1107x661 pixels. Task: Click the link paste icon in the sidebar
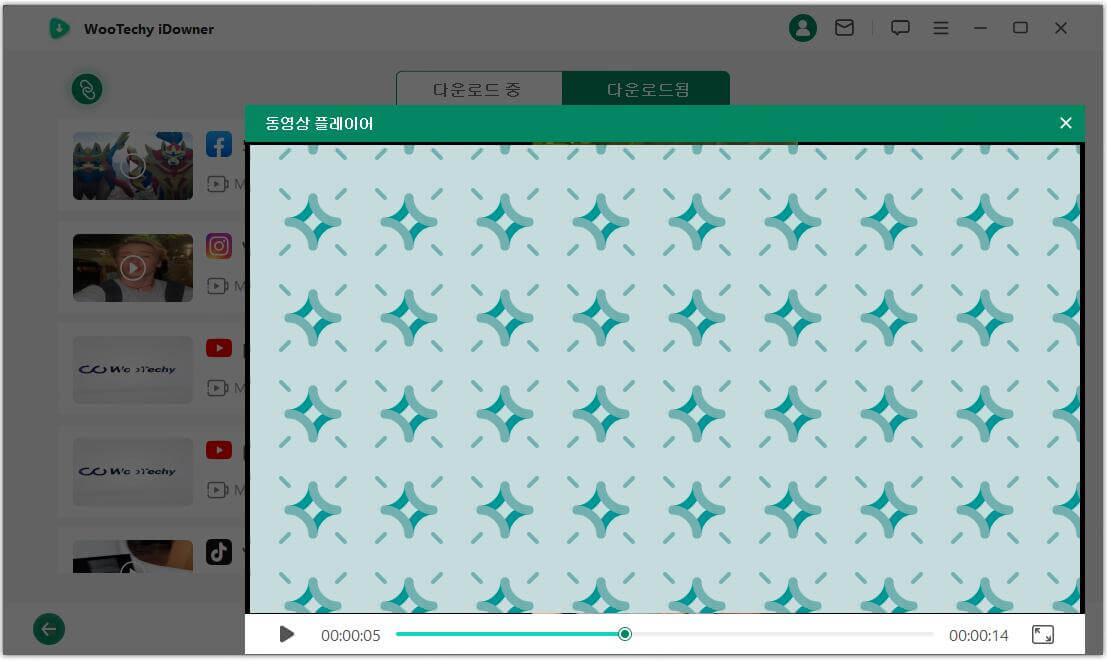coord(87,89)
